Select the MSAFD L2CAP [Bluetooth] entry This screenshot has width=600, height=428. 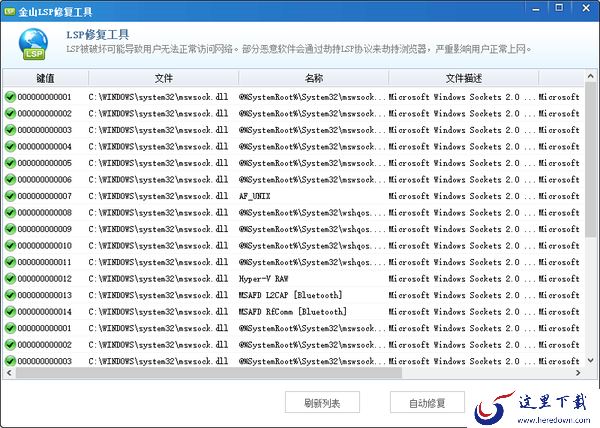tap(290, 295)
